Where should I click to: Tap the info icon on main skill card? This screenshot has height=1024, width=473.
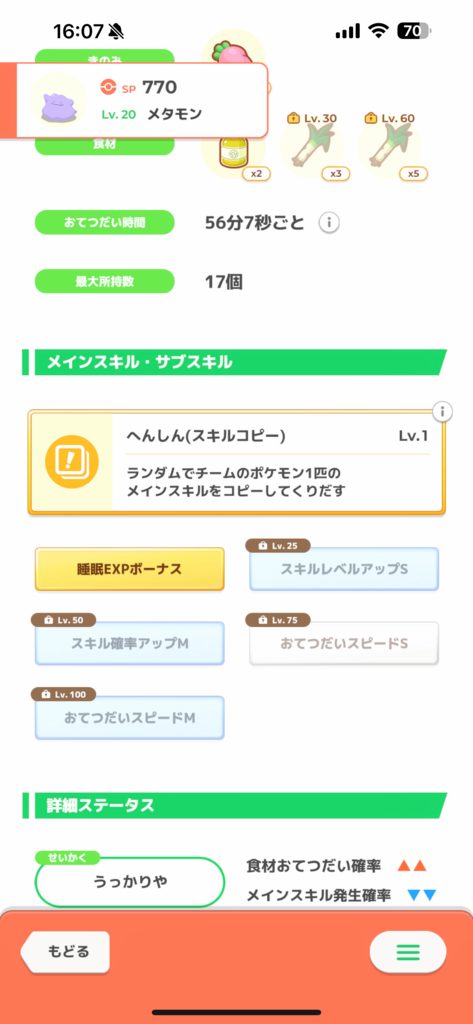pos(442,411)
